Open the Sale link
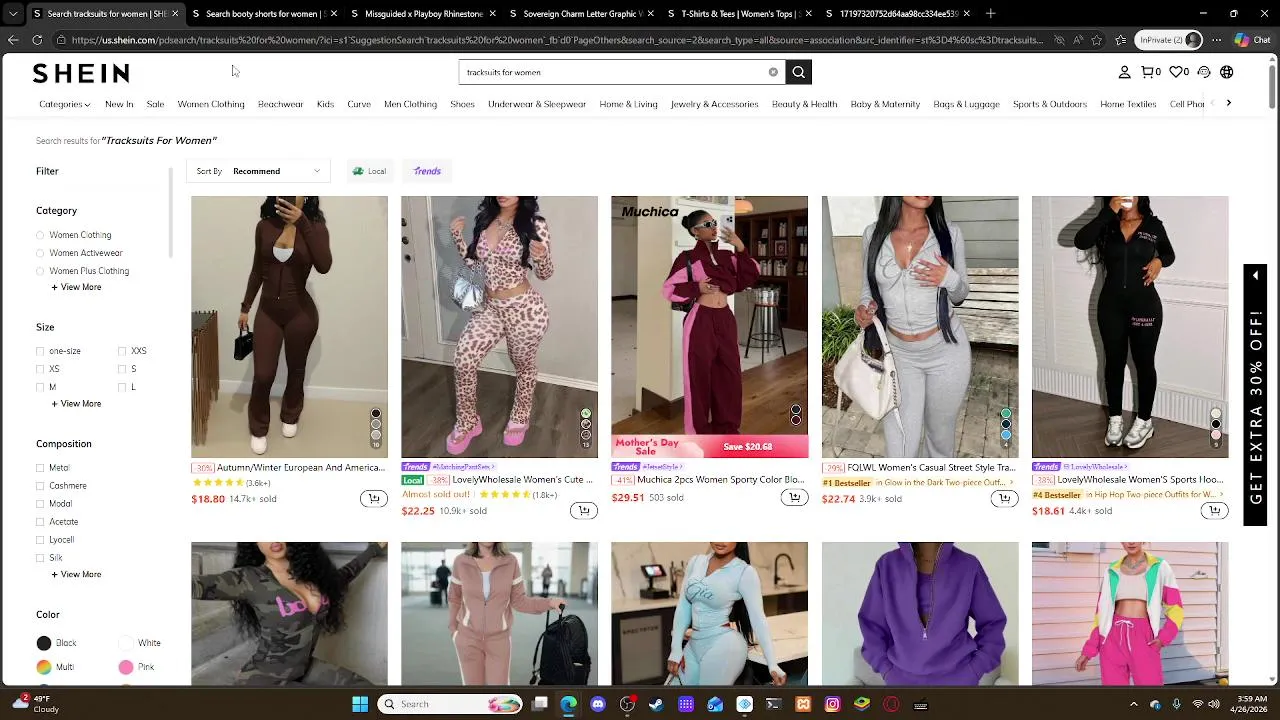This screenshot has width=1280, height=720. [x=155, y=104]
